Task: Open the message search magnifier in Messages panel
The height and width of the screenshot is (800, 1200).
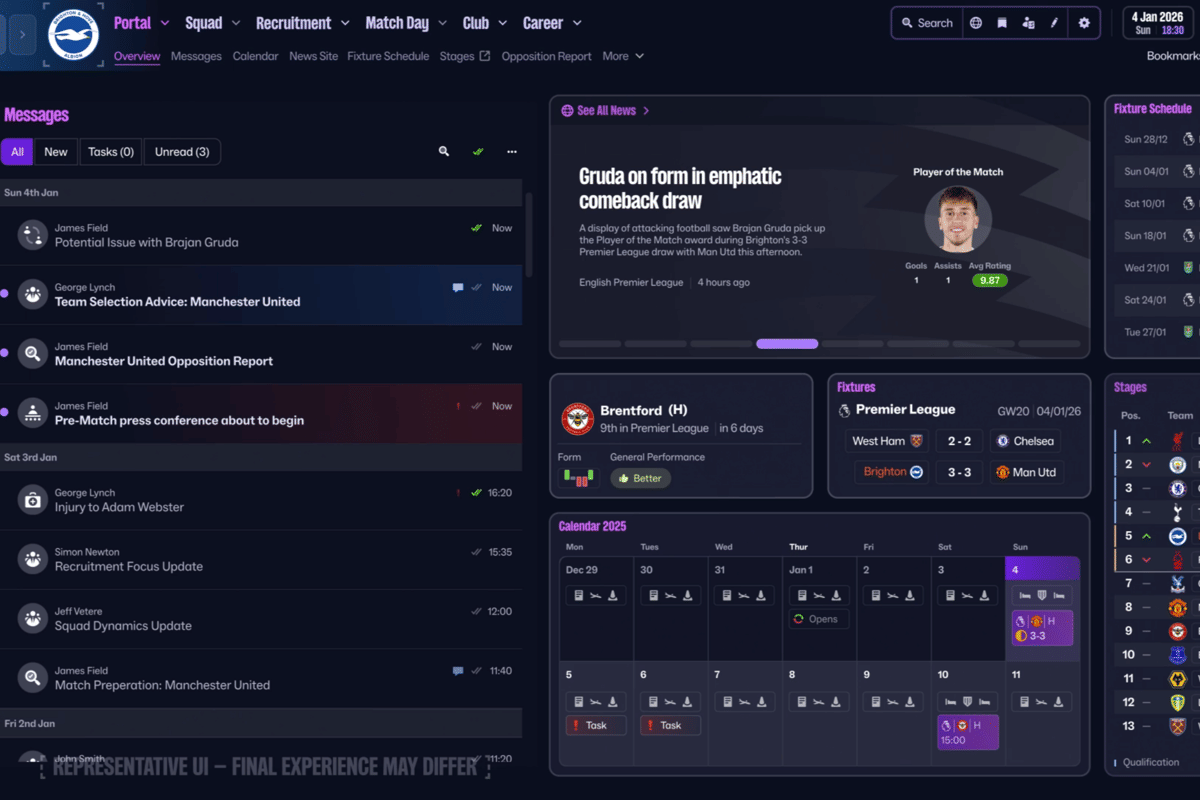Action: tap(443, 151)
